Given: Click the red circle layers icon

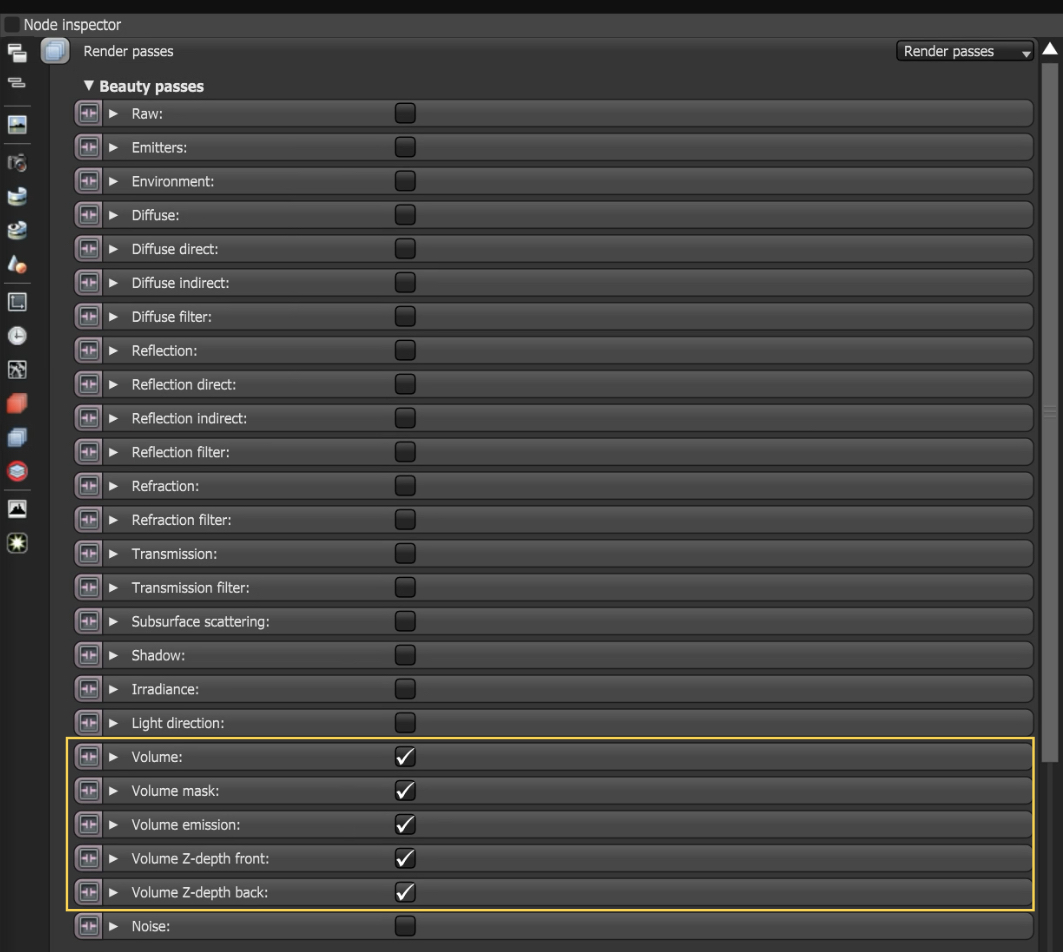Looking at the screenshot, I should [17, 470].
